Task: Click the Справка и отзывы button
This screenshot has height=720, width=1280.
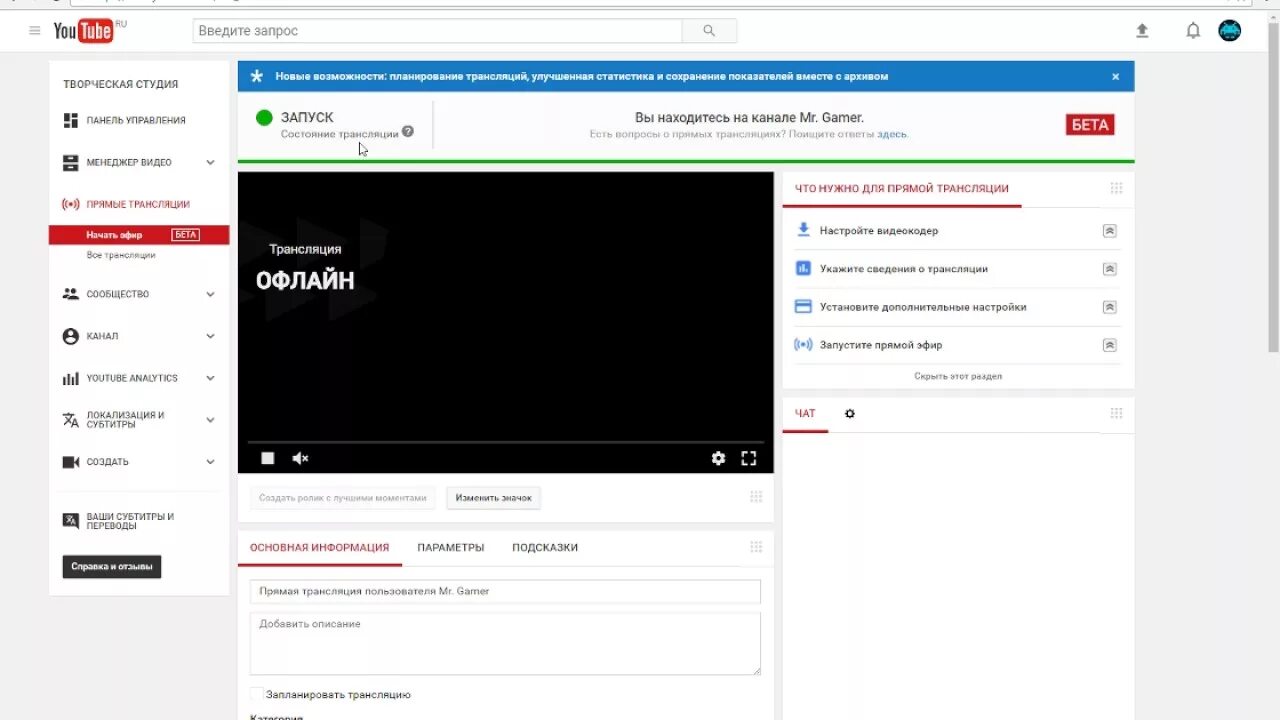Action: pos(112,567)
